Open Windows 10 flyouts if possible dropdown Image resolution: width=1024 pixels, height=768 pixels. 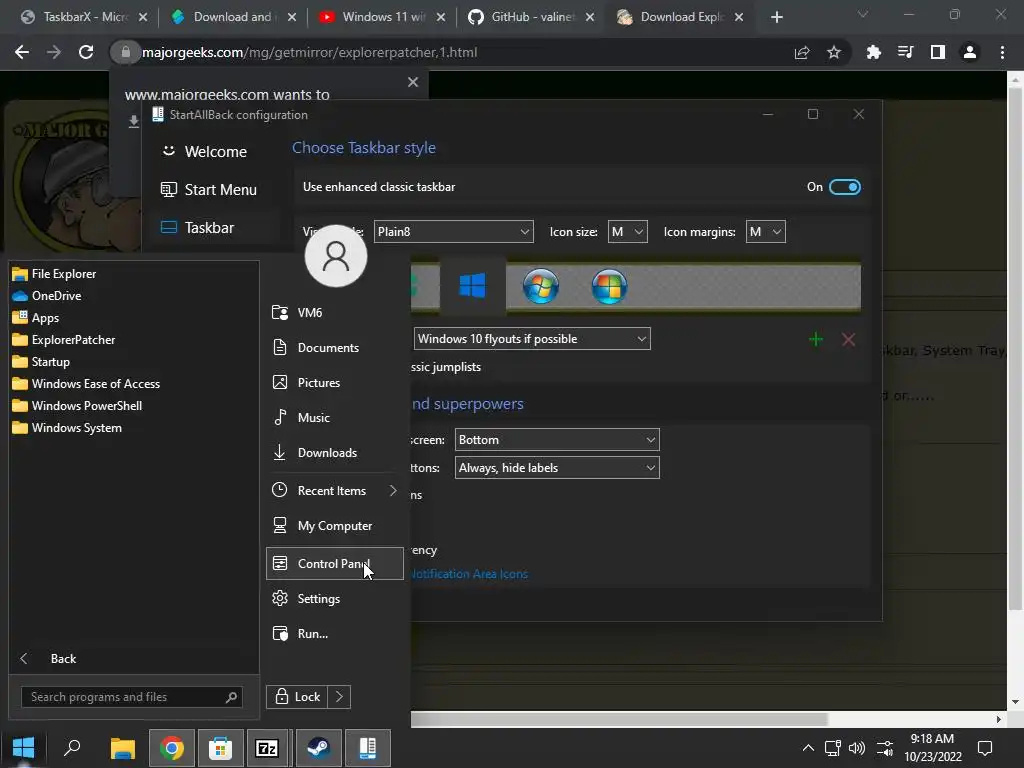point(532,339)
